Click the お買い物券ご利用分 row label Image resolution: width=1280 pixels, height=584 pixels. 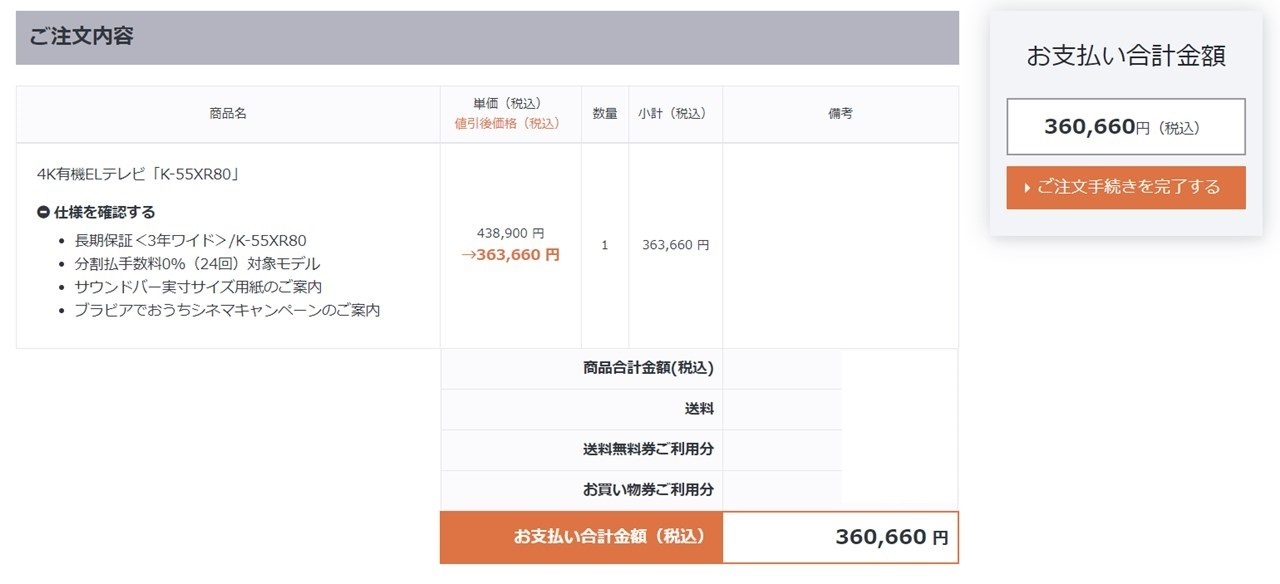648,490
